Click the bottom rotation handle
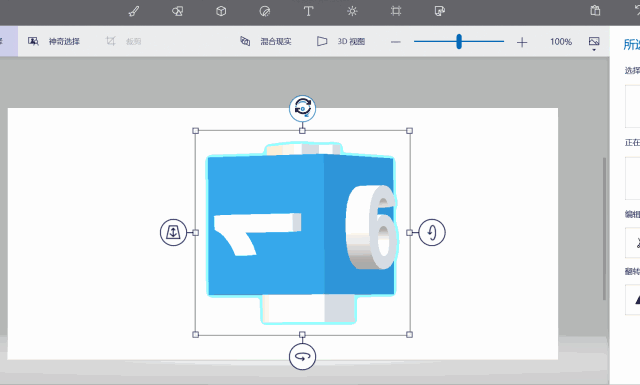Screen dimensions: 640x385 (x=302, y=356)
